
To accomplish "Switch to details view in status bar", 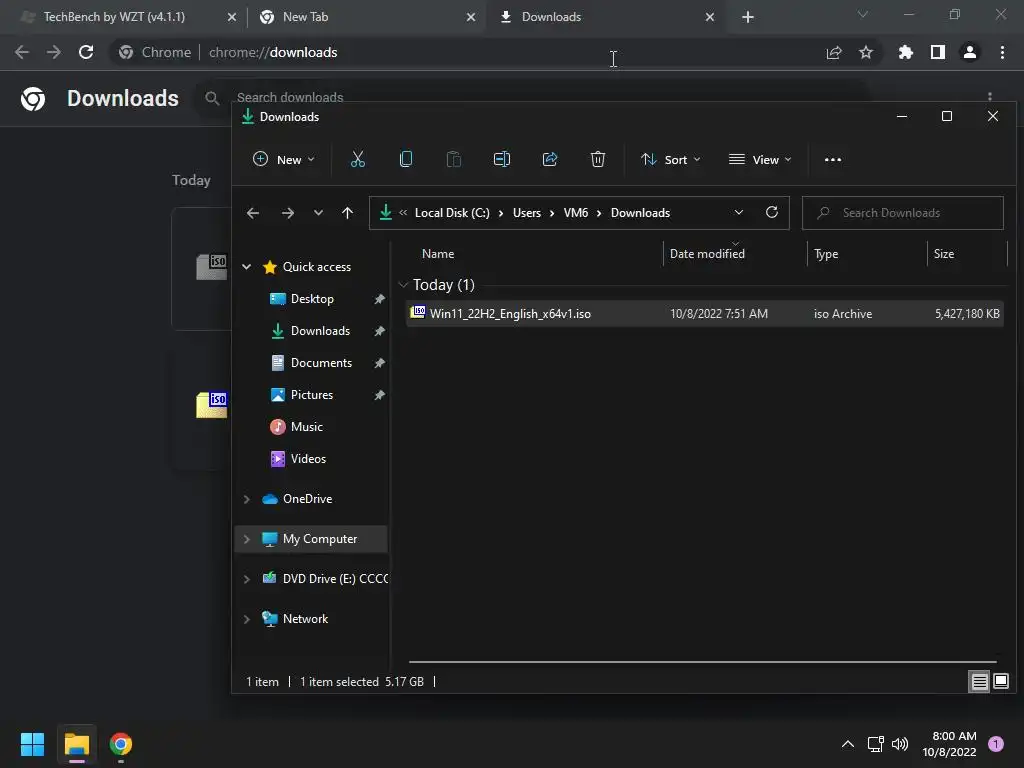I will [x=980, y=682].
